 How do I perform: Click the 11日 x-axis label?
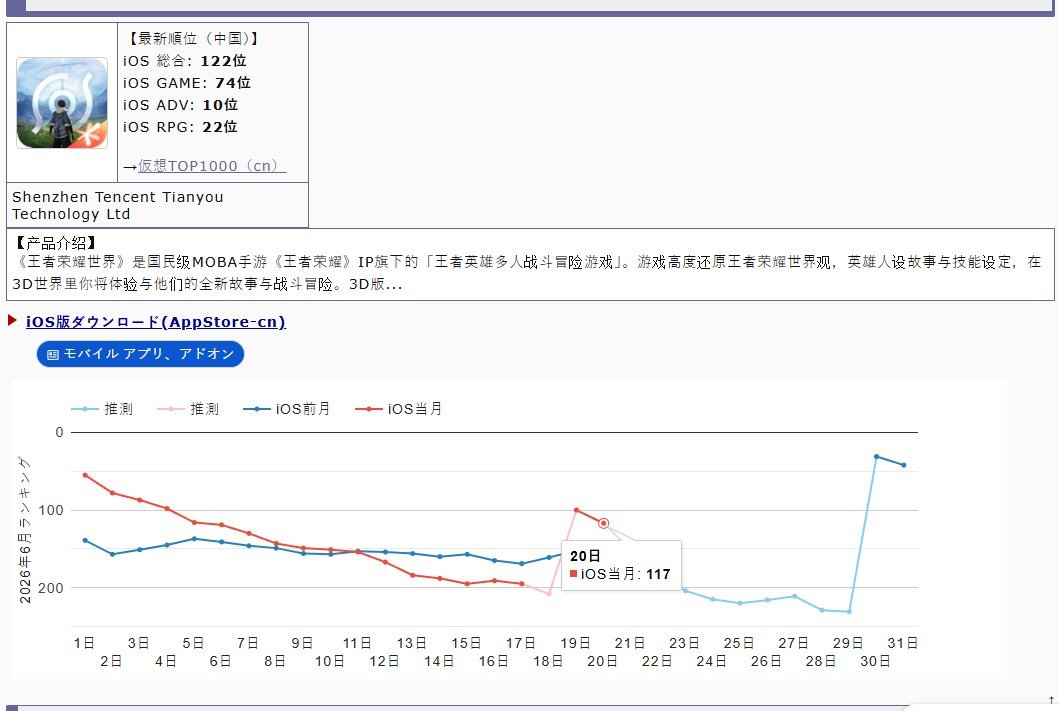click(357, 643)
